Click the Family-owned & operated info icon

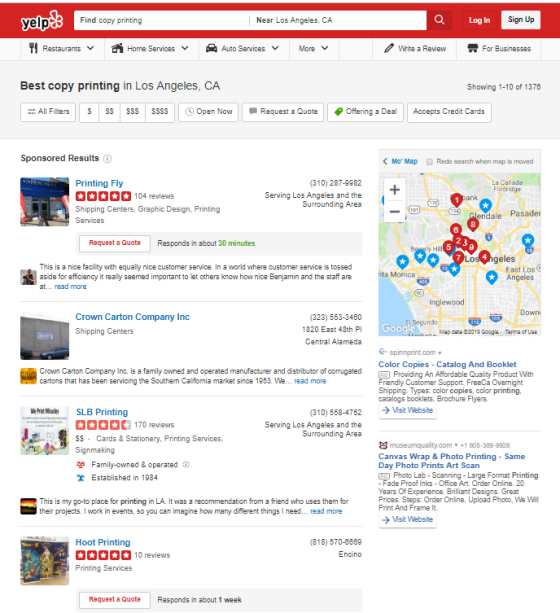click(186, 464)
